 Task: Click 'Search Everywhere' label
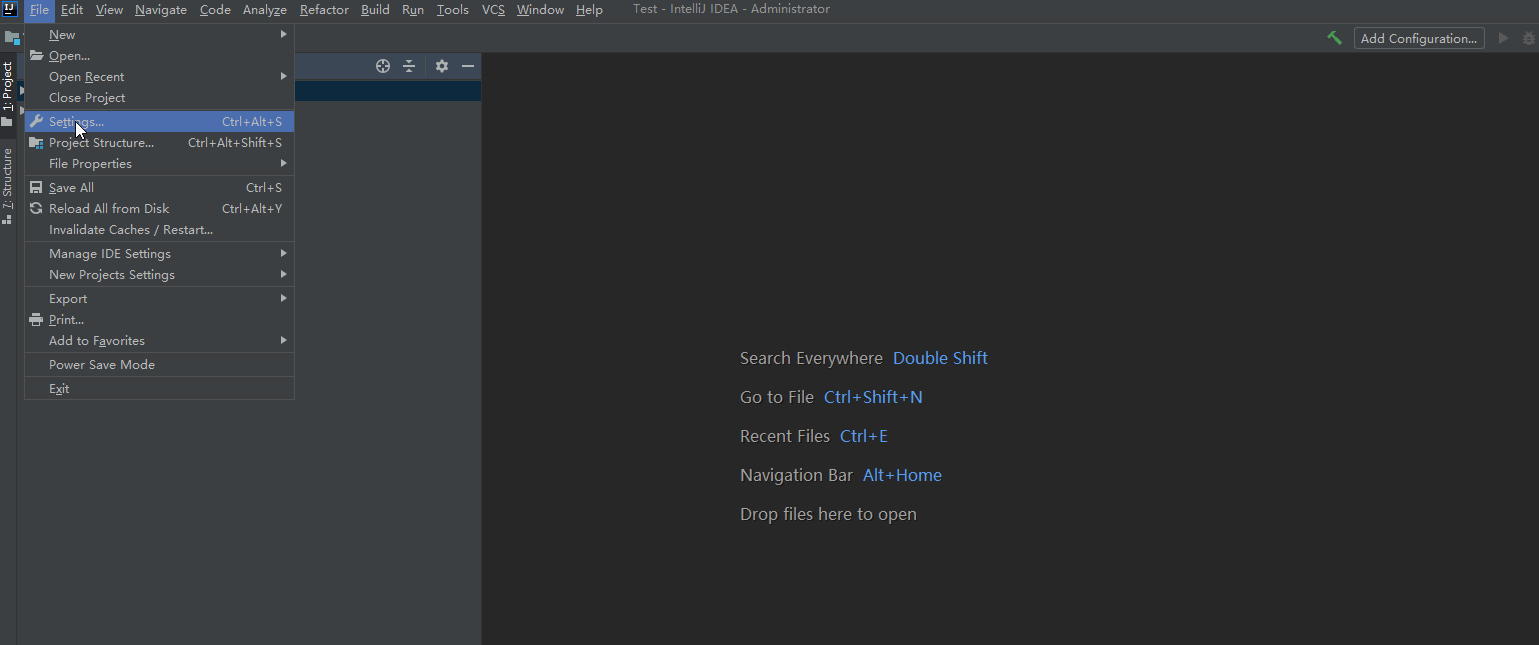point(811,358)
